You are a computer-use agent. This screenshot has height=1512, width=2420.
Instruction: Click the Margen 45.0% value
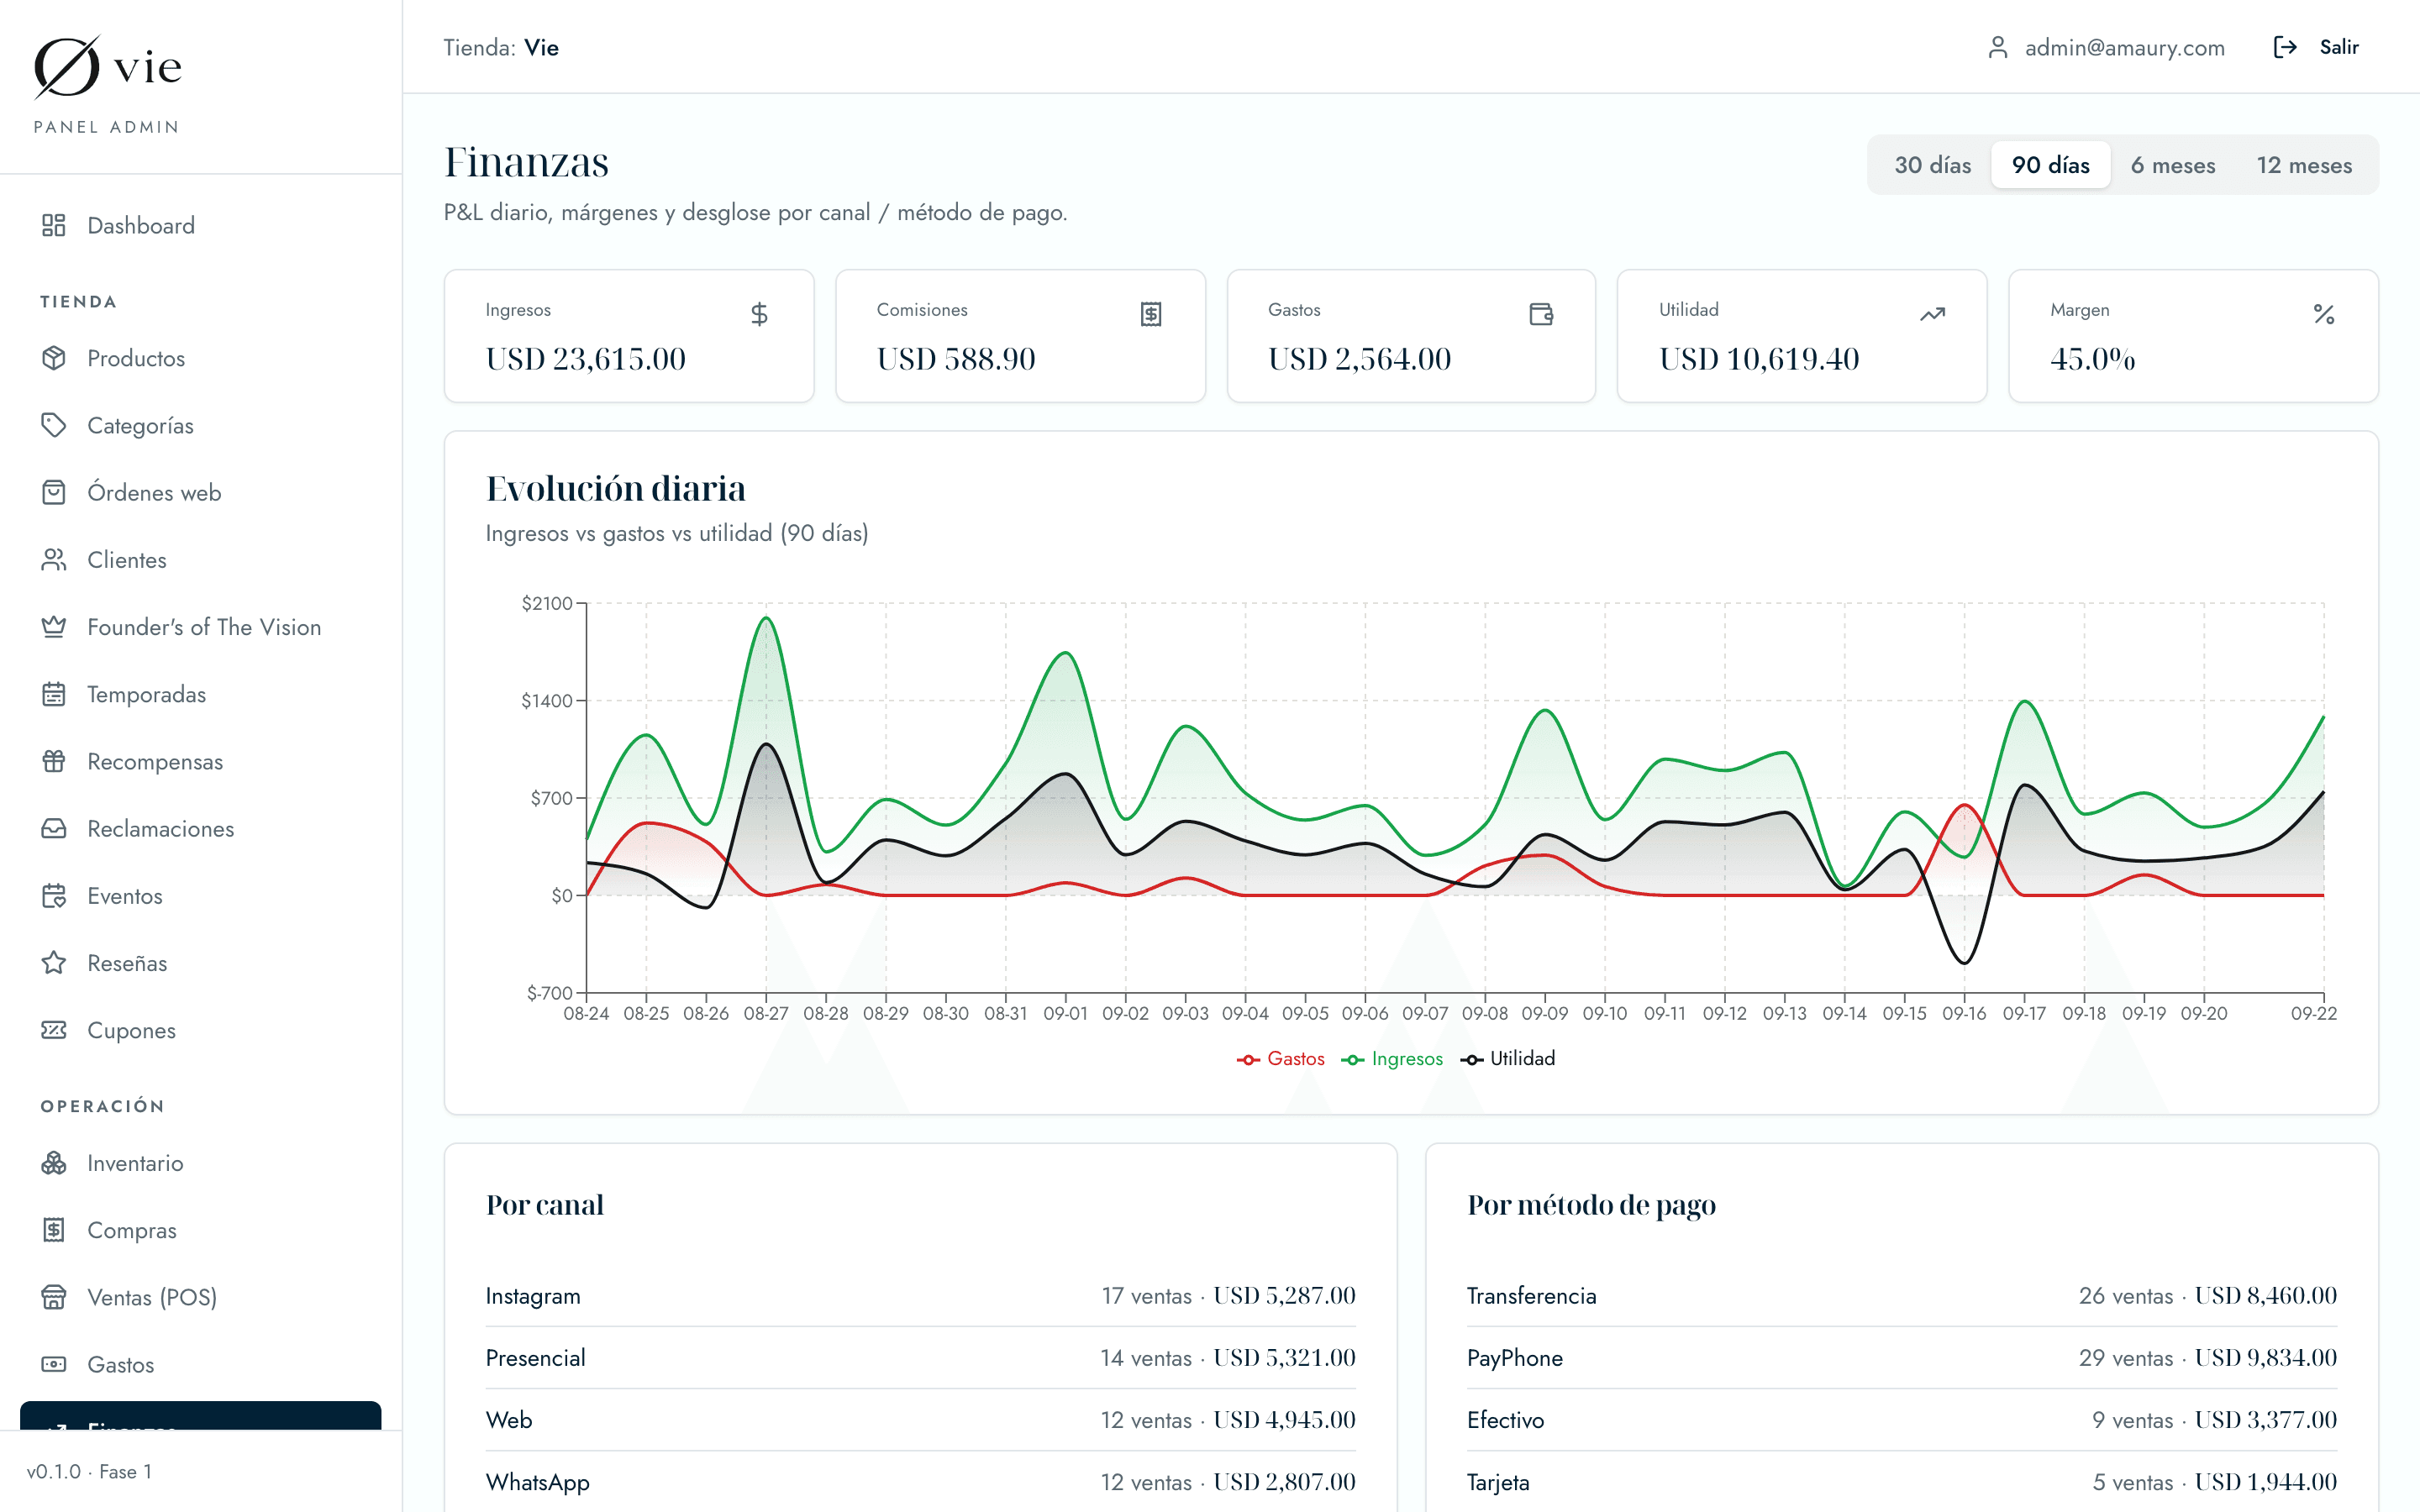(x=2092, y=358)
